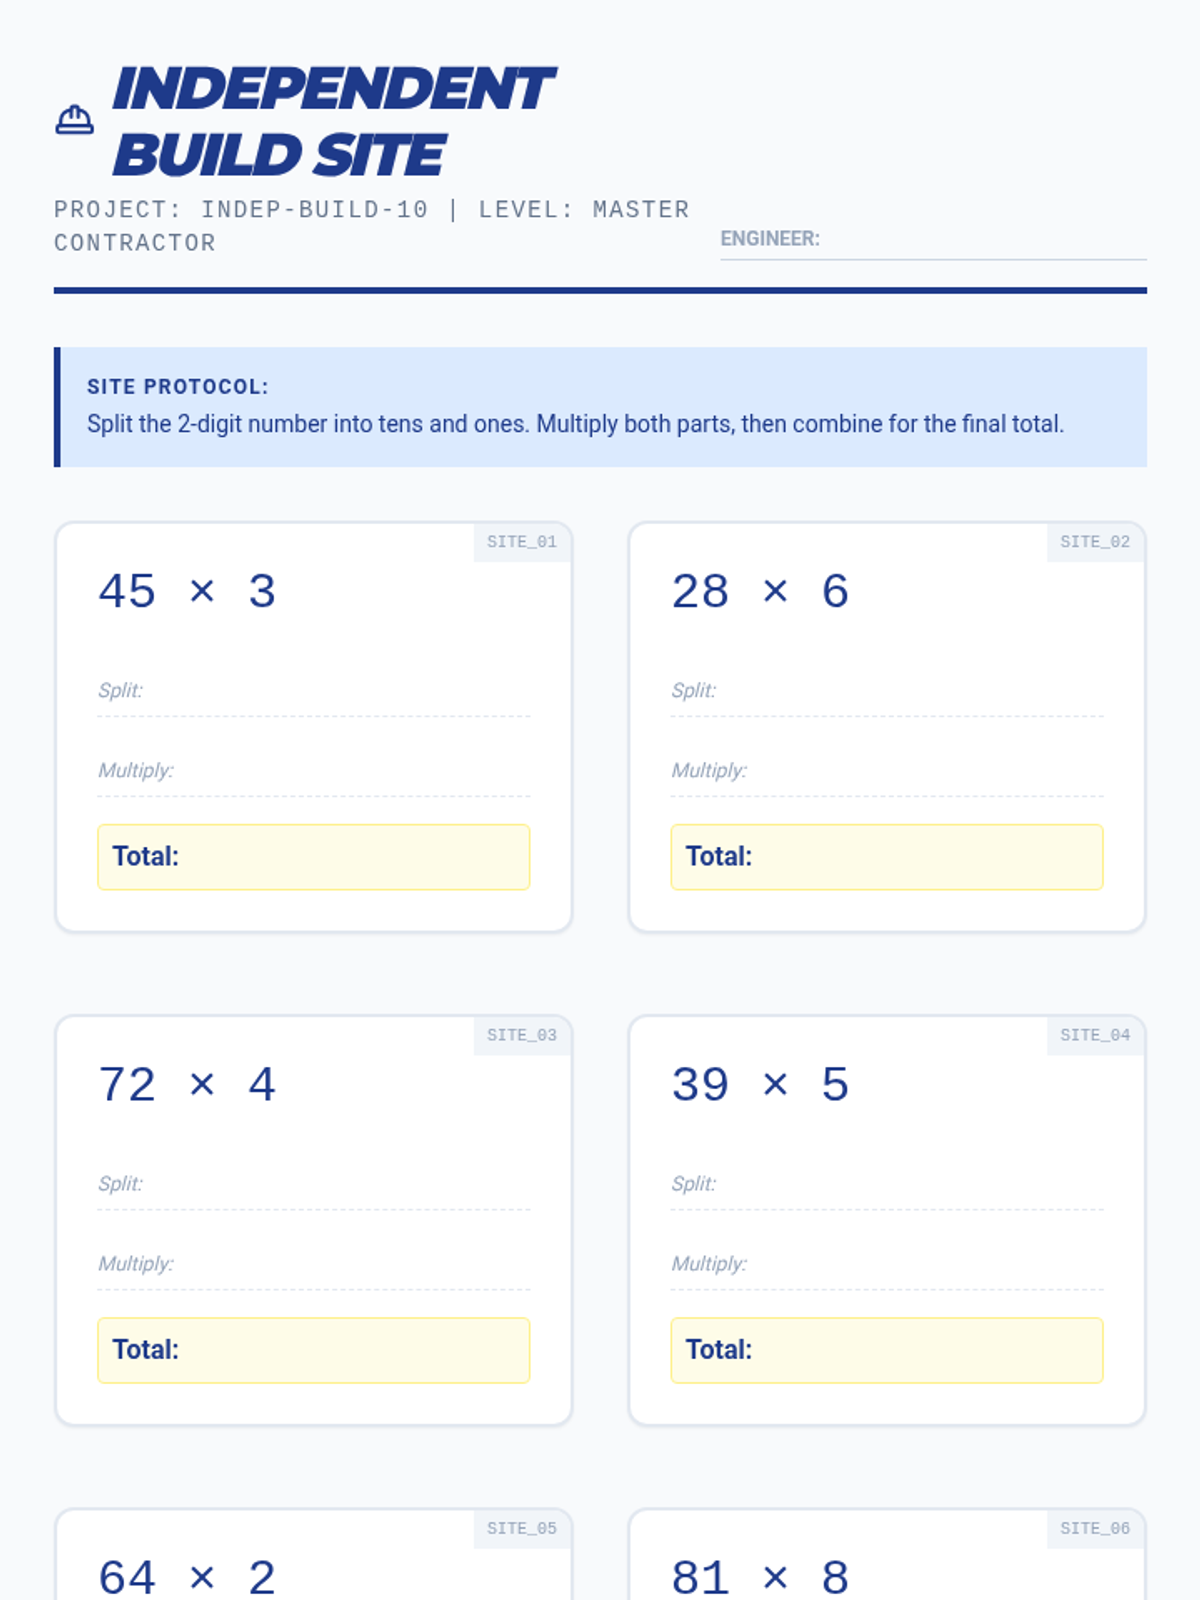1200x1600 pixels.
Task: Click the Total box for 39 × 5
Action: point(887,1350)
